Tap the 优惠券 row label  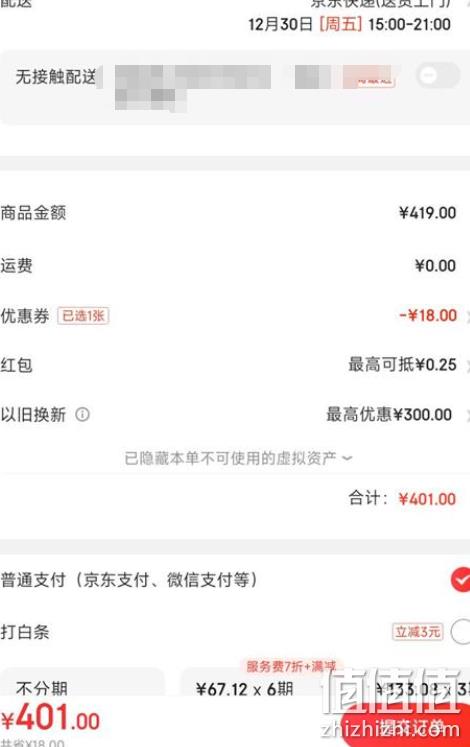[25, 316]
